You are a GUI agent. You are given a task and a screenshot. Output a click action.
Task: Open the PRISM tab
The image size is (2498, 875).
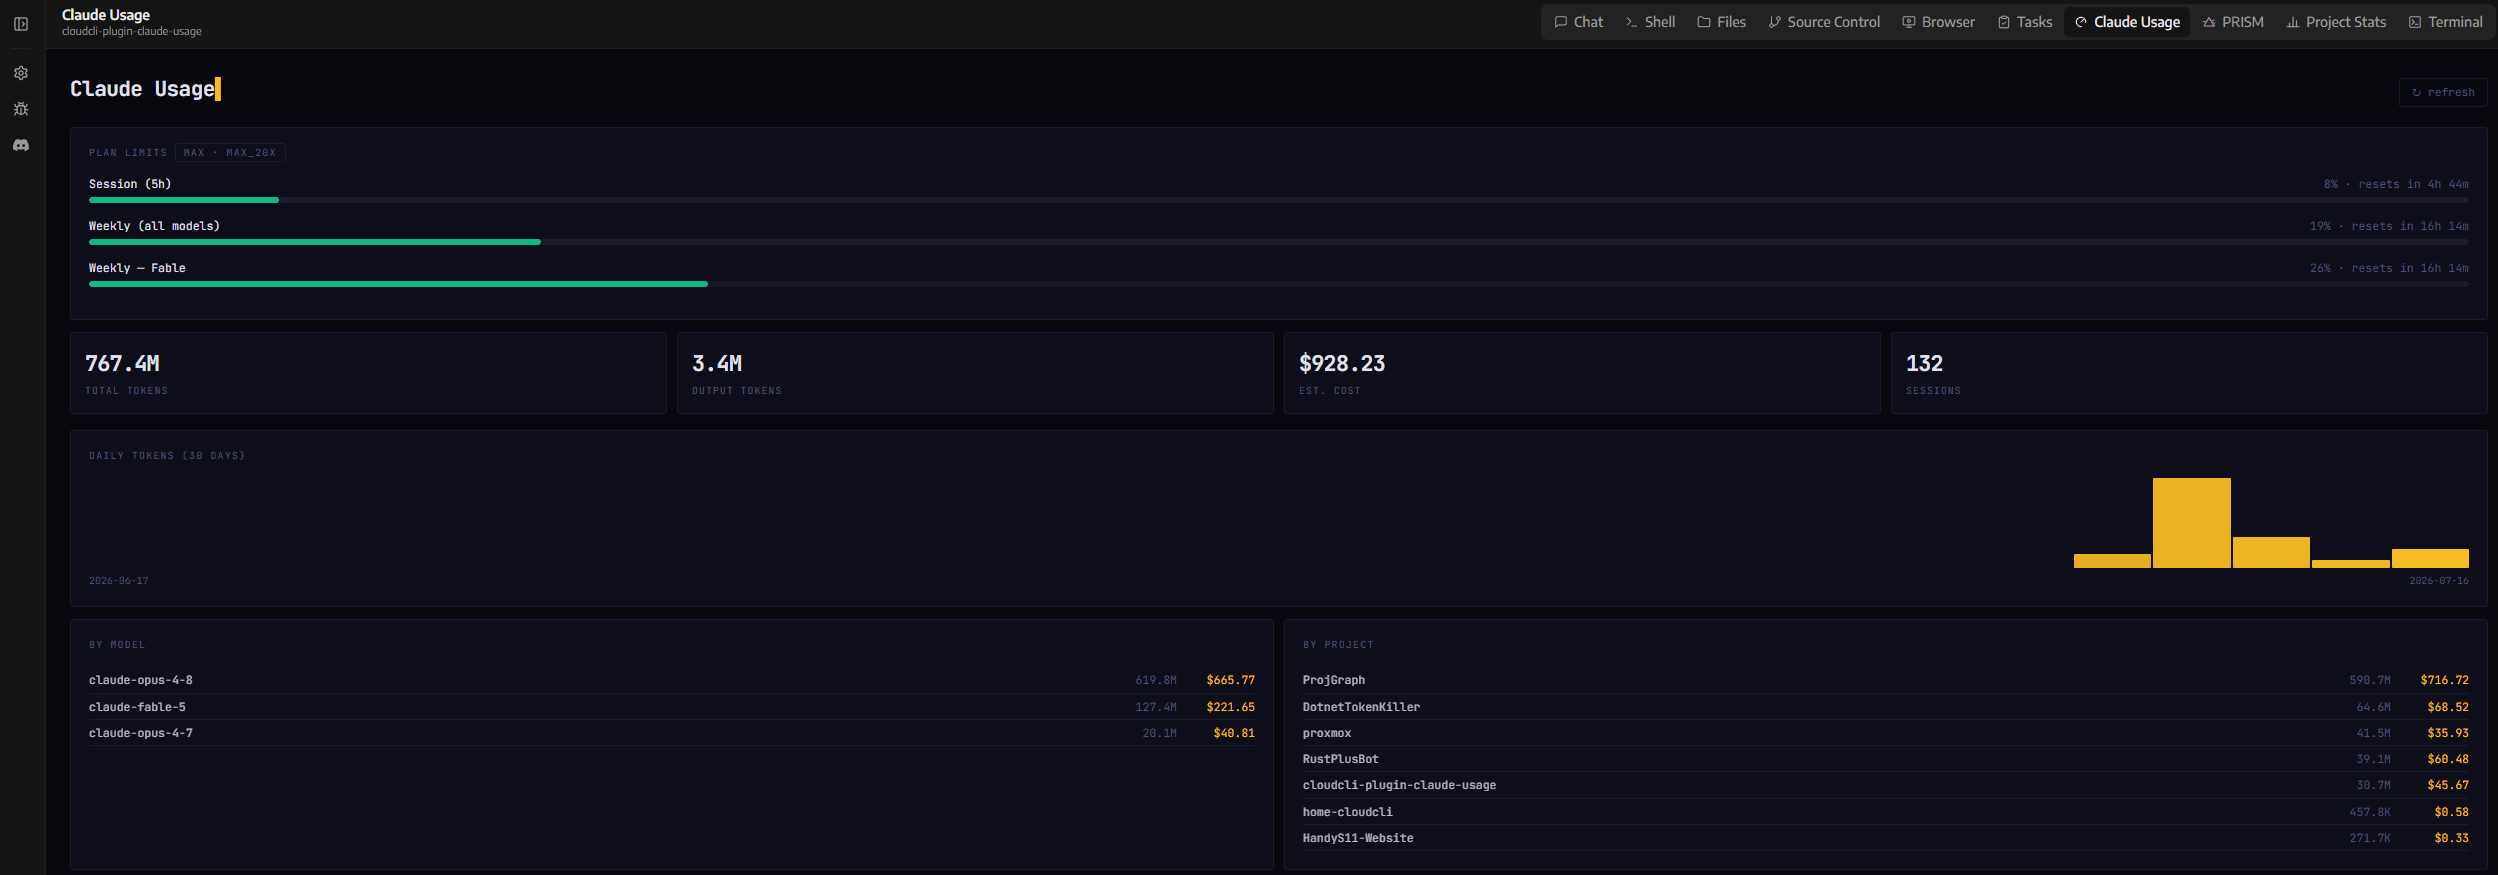tap(2233, 22)
